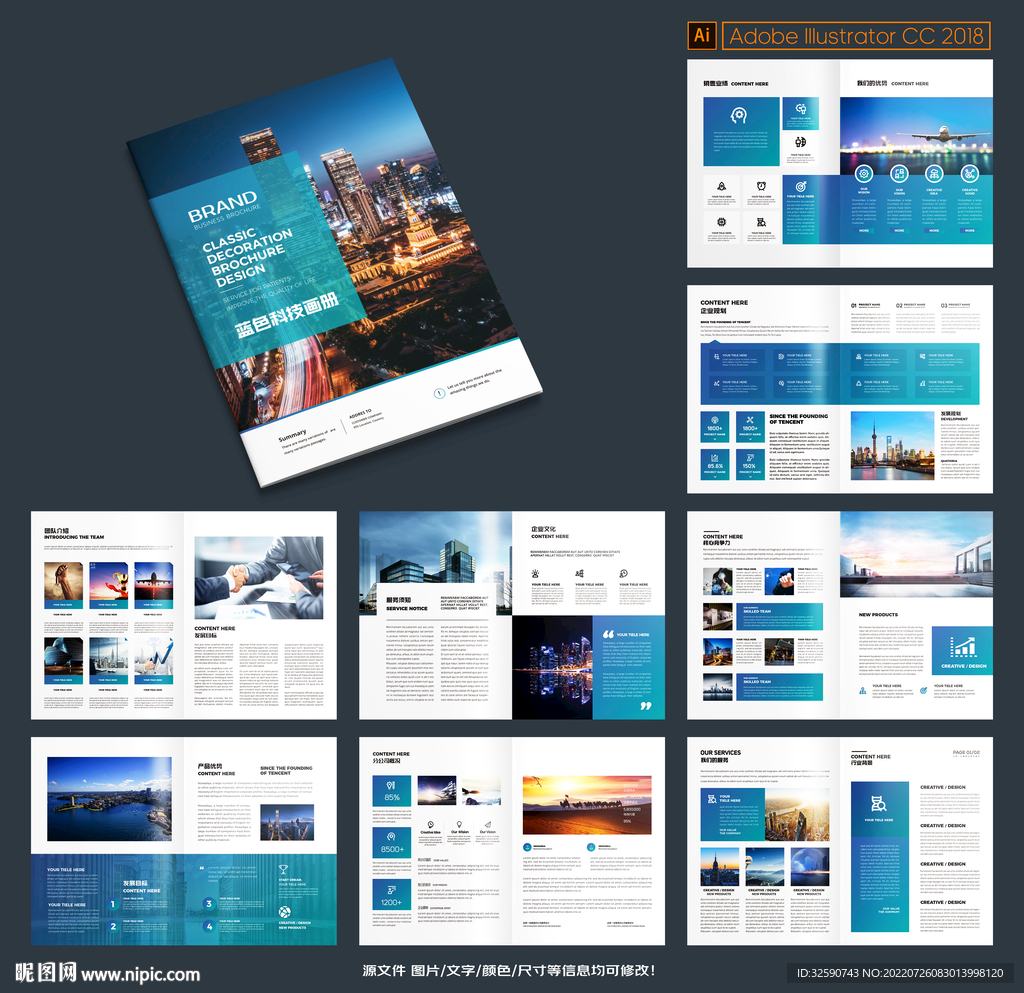Click the MORE button under CREATIVE IDEA
Screen dimensions: 1024x993
pos(935,230)
